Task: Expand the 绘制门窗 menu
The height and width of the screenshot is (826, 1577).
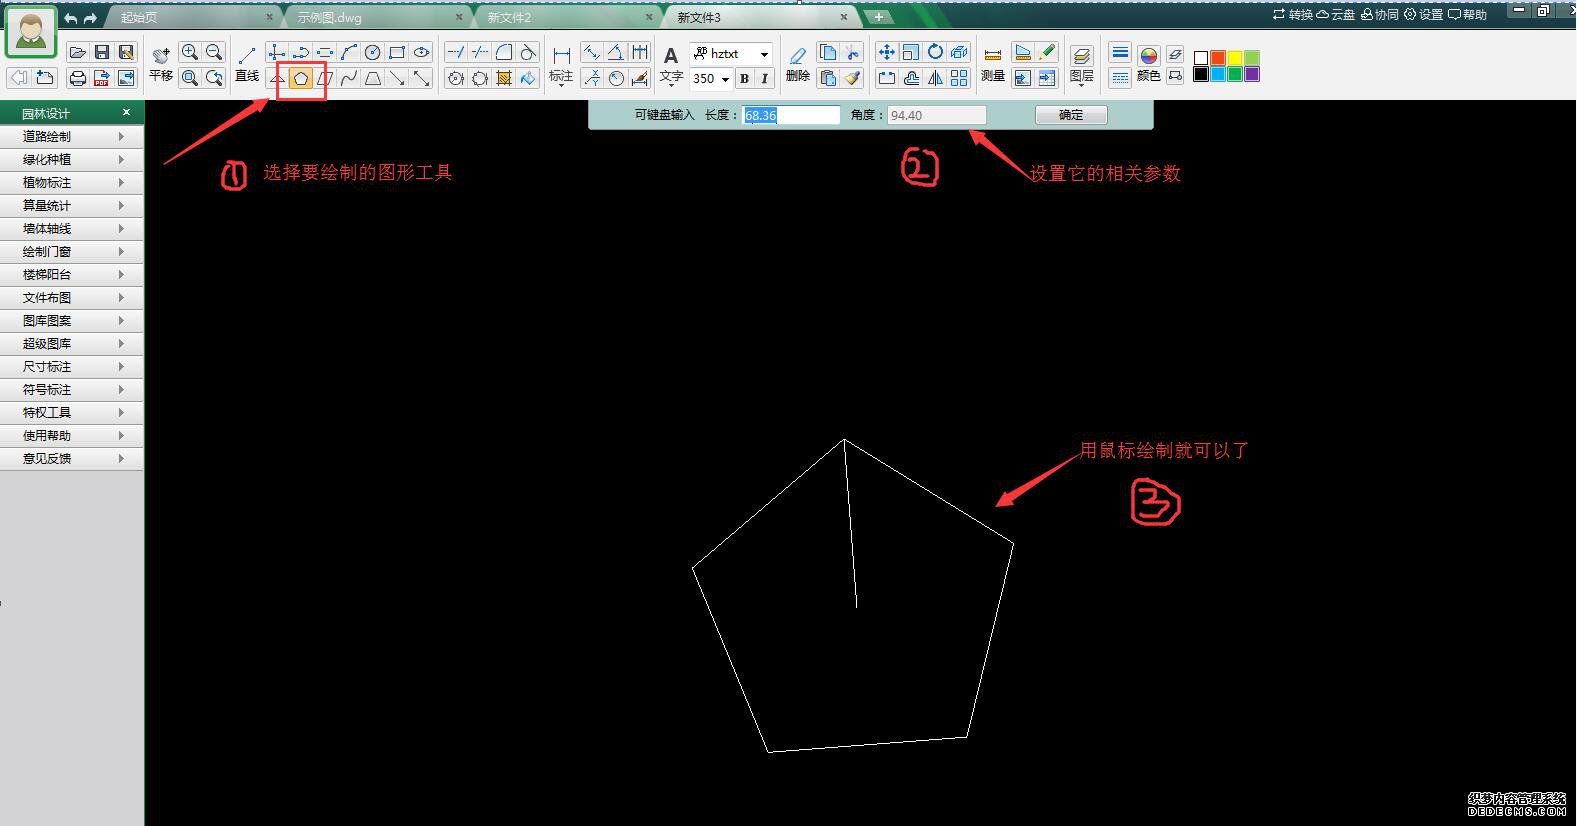Action: 72,251
